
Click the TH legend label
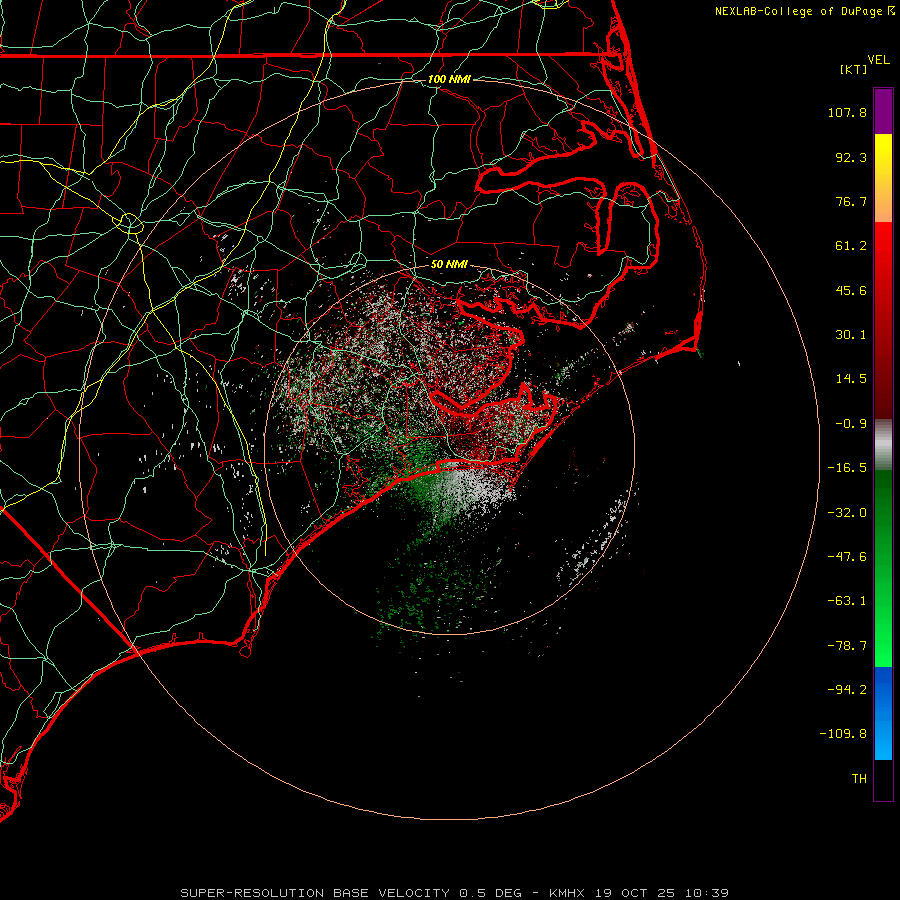859,778
